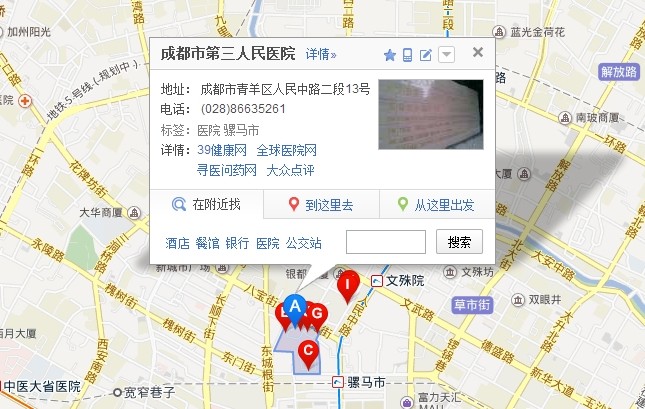Screen dimensions: 645x409
Task: Expand the popup header dropdown arrow
Action: coord(446,54)
